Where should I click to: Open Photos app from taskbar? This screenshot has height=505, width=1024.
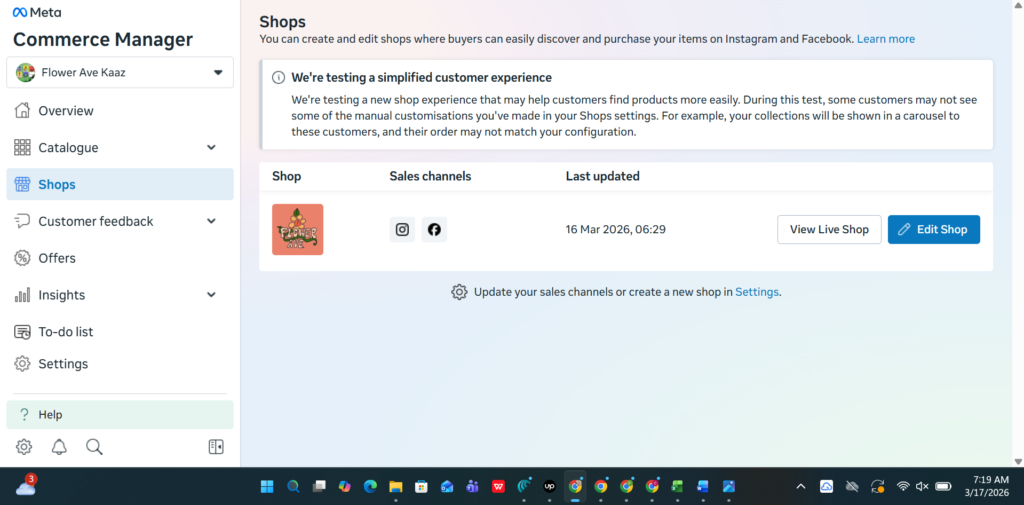(729, 486)
